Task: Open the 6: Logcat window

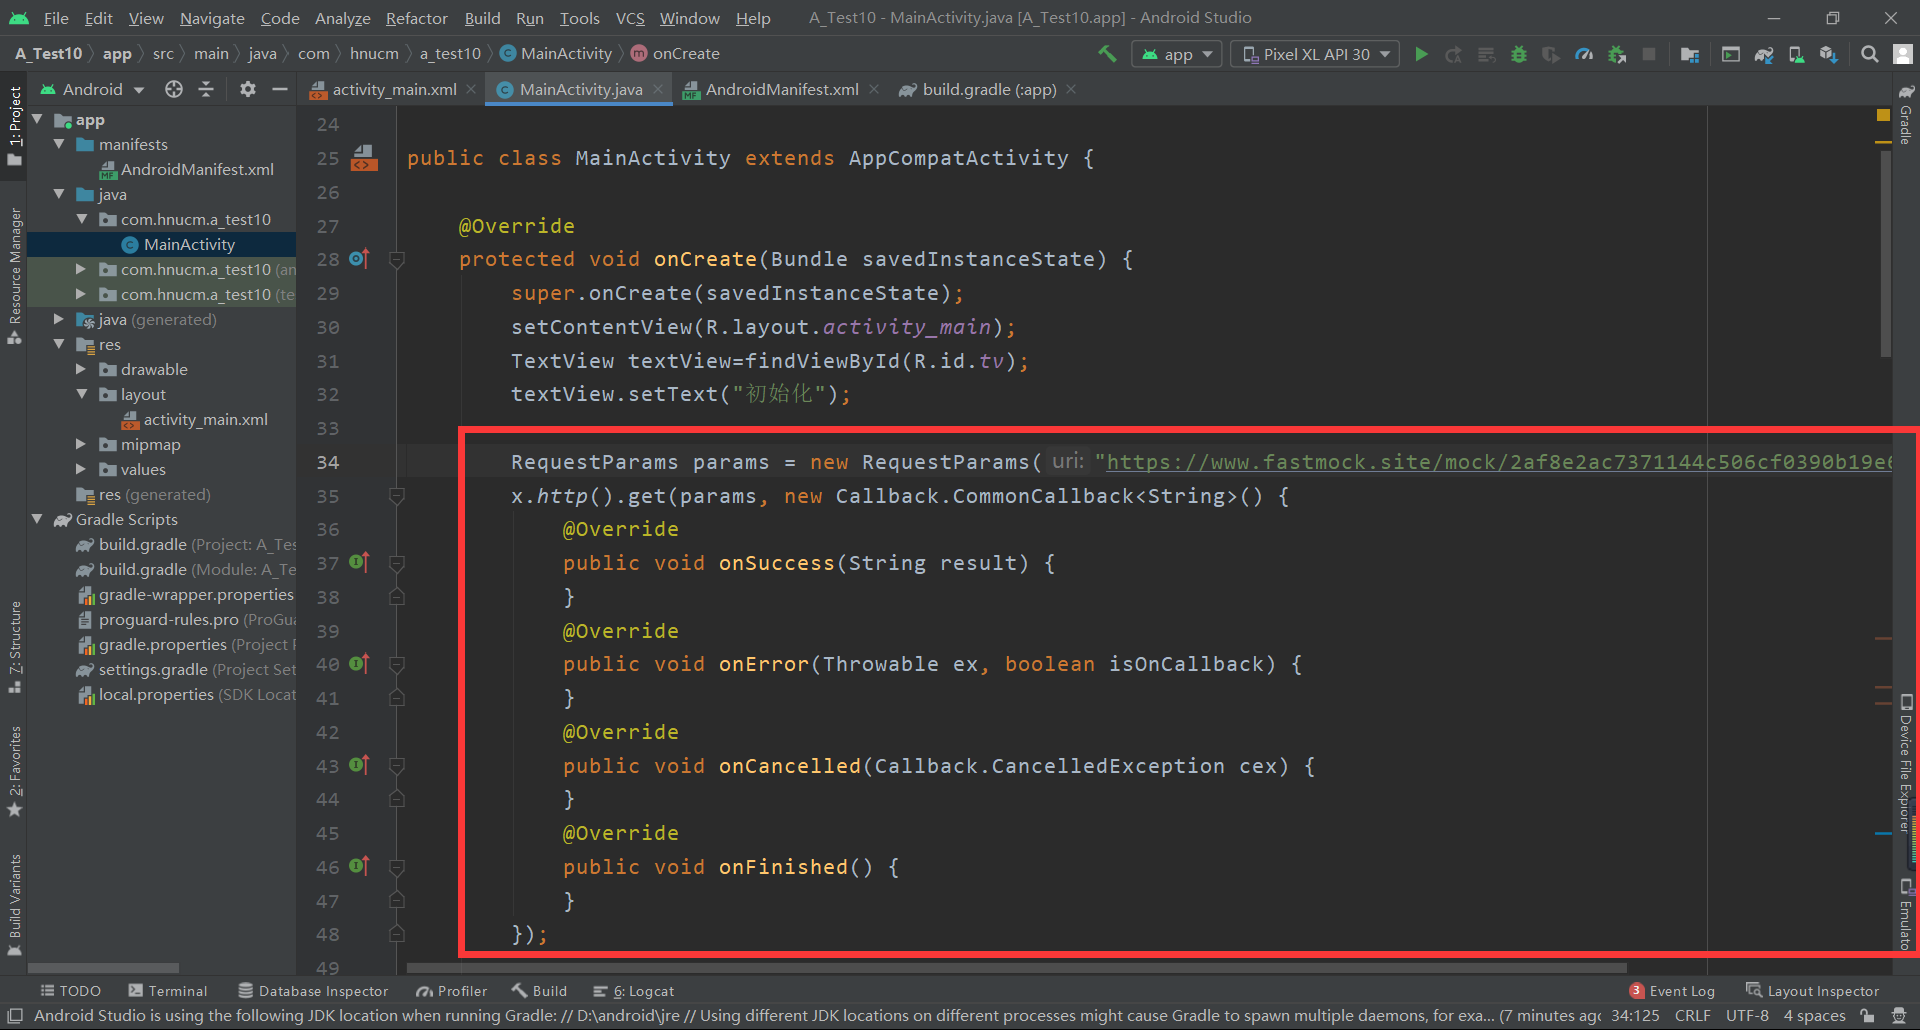Action: pos(634,991)
